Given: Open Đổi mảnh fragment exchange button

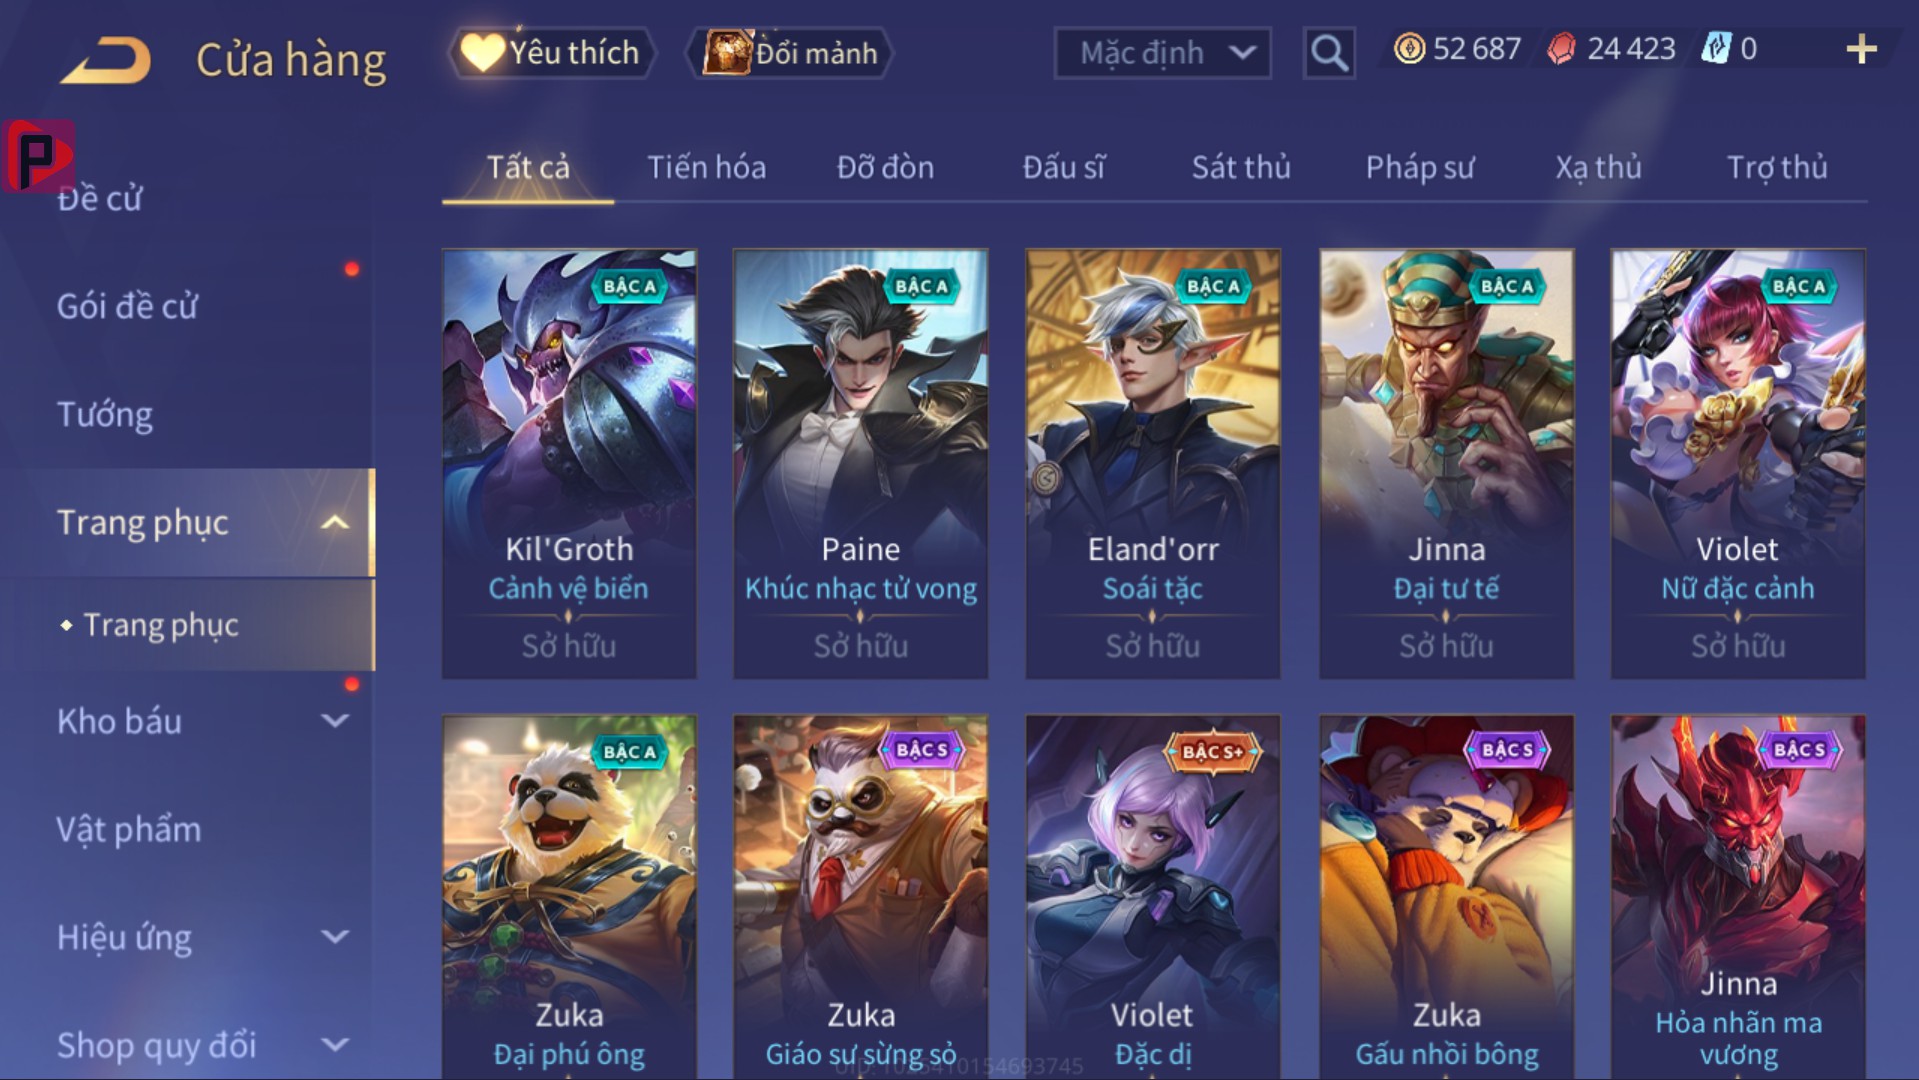Looking at the screenshot, I should [x=790, y=52].
